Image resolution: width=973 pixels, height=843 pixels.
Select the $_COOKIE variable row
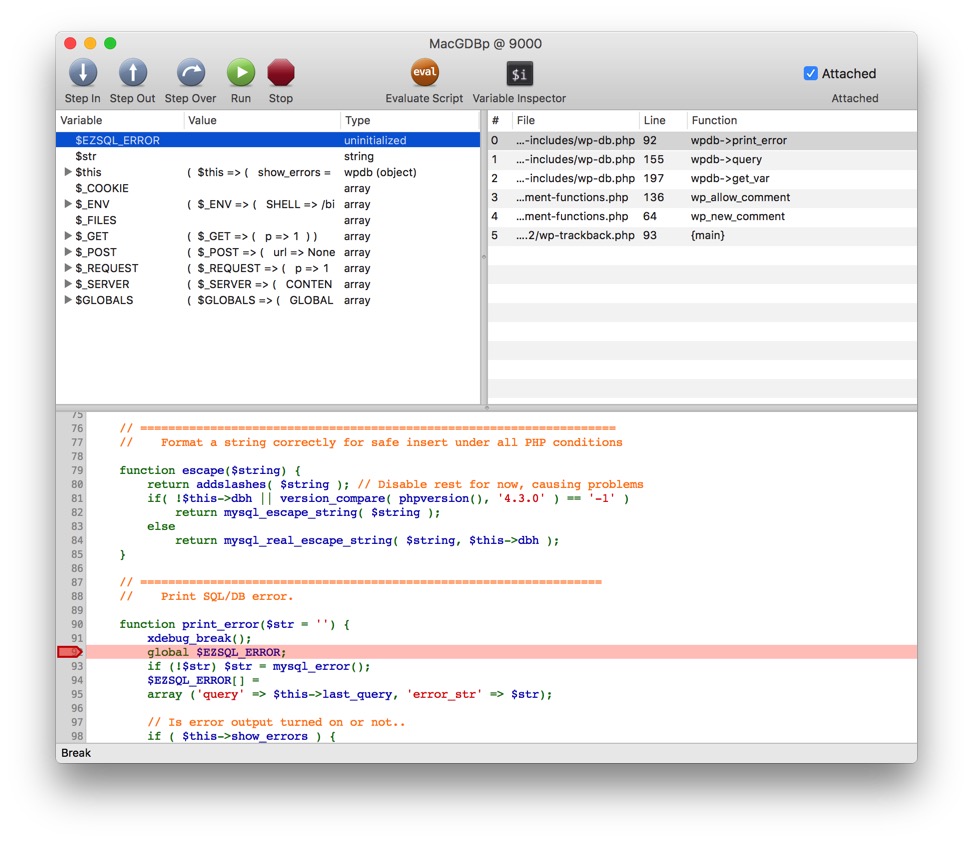point(267,188)
